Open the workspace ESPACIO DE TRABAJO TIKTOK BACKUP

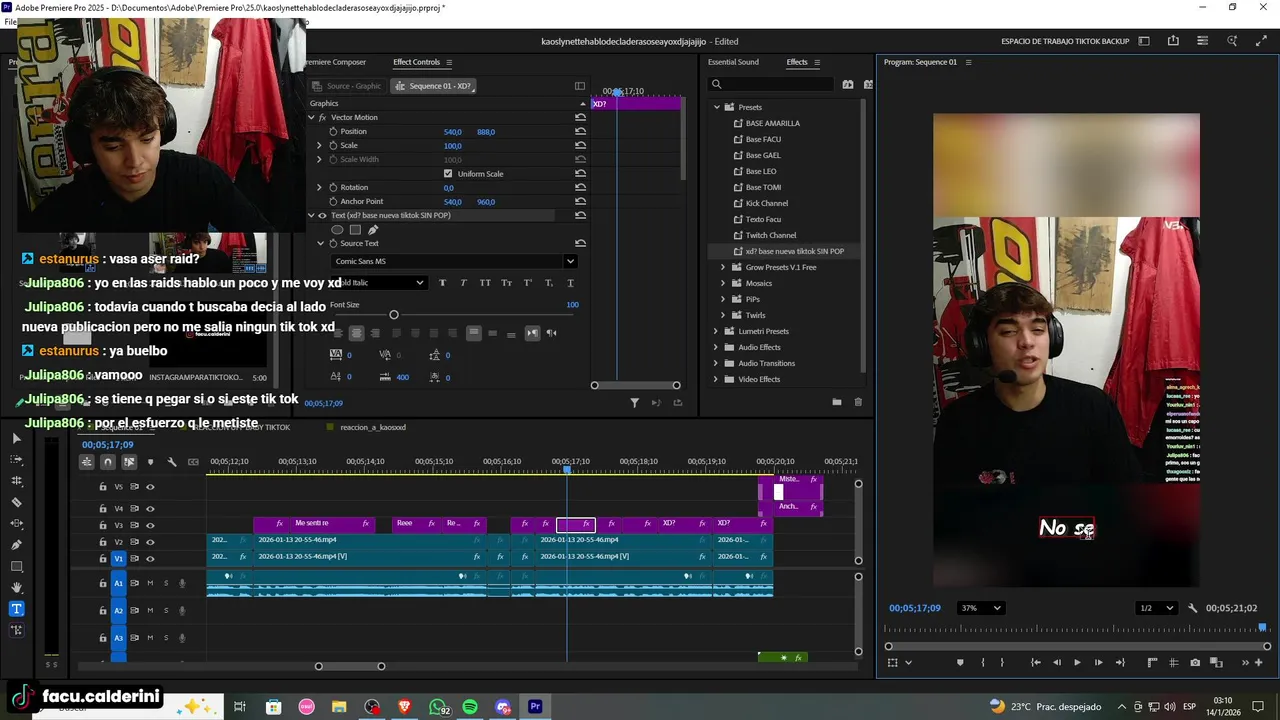point(1065,41)
